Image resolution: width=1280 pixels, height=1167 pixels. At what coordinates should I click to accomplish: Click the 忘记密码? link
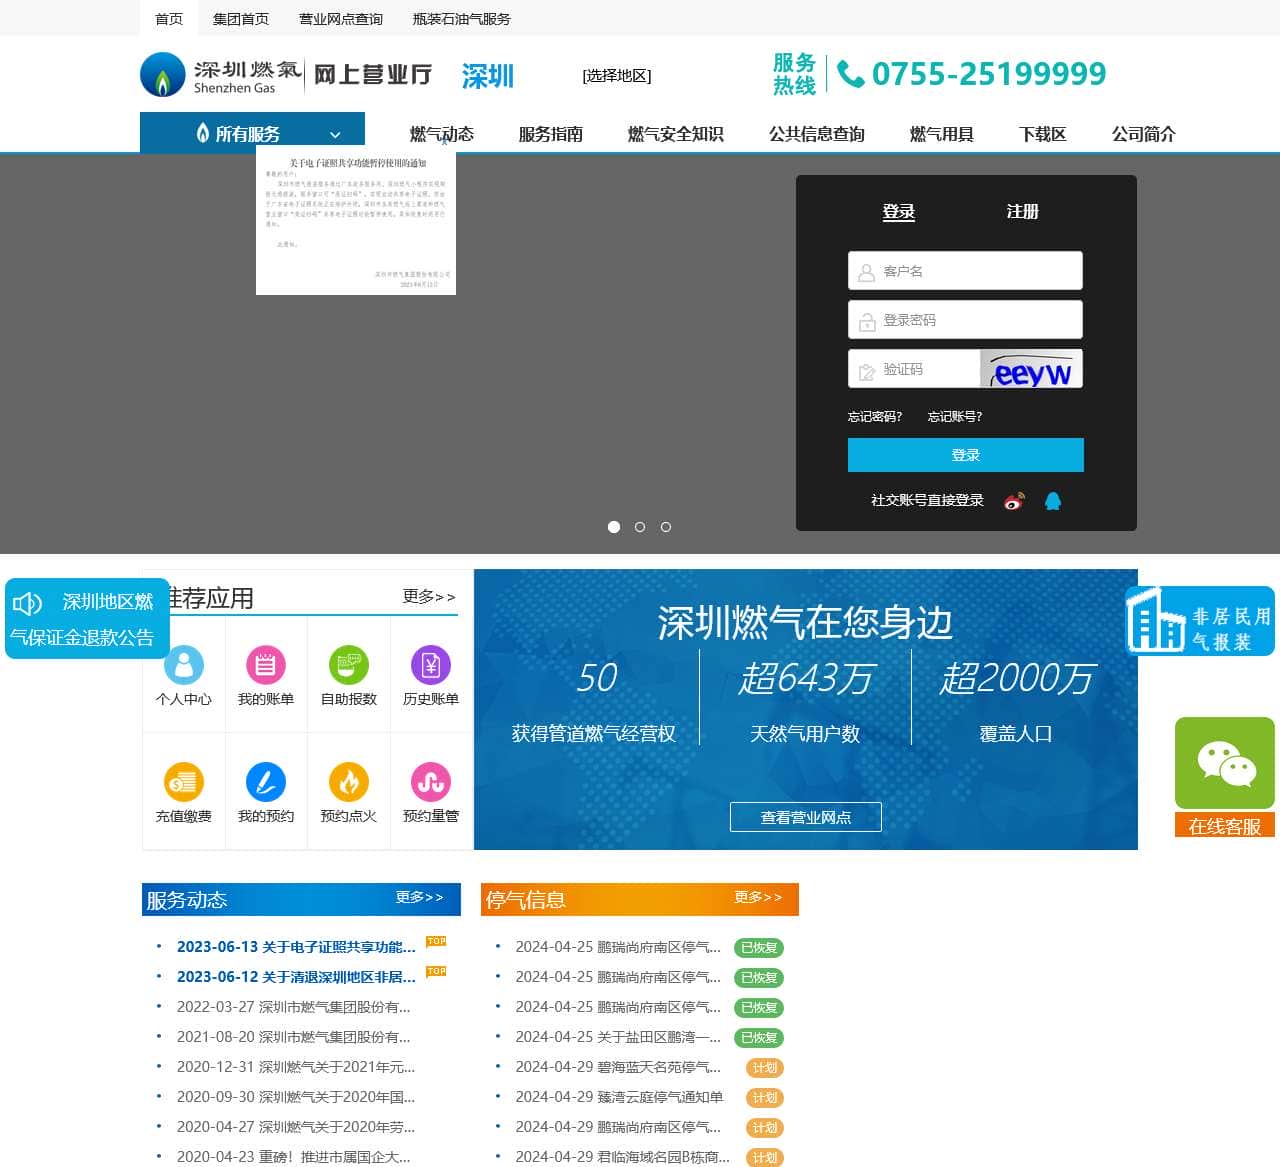[875, 417]
